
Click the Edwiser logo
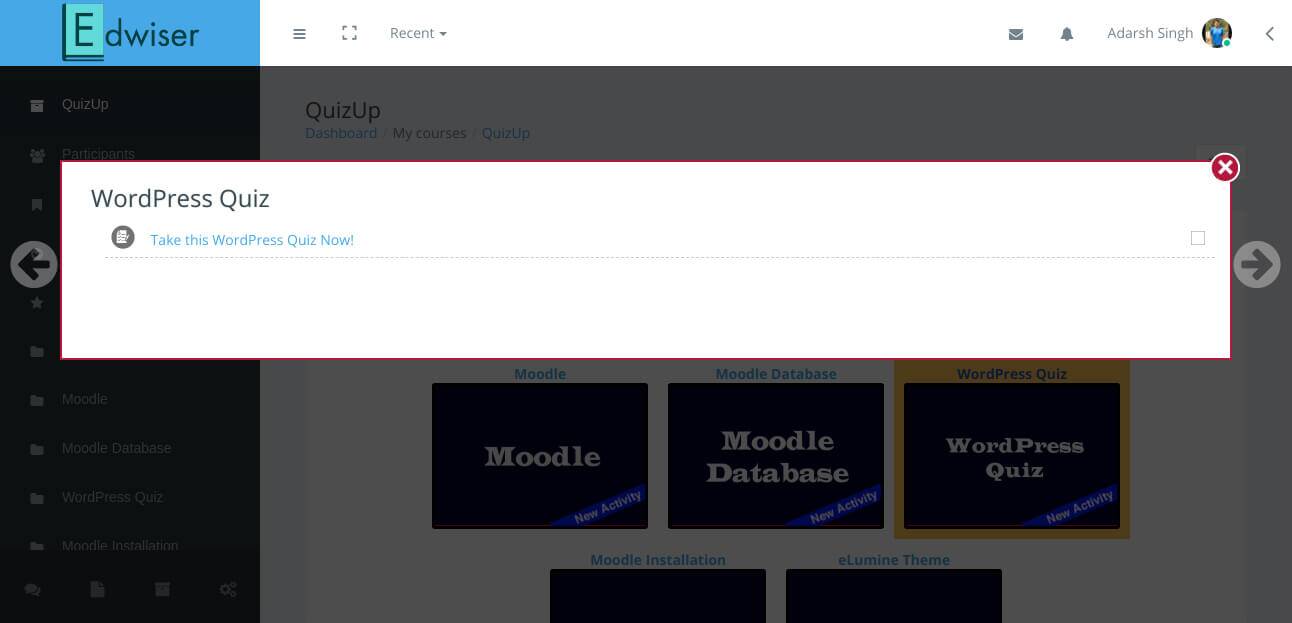(x=130, y=33)
